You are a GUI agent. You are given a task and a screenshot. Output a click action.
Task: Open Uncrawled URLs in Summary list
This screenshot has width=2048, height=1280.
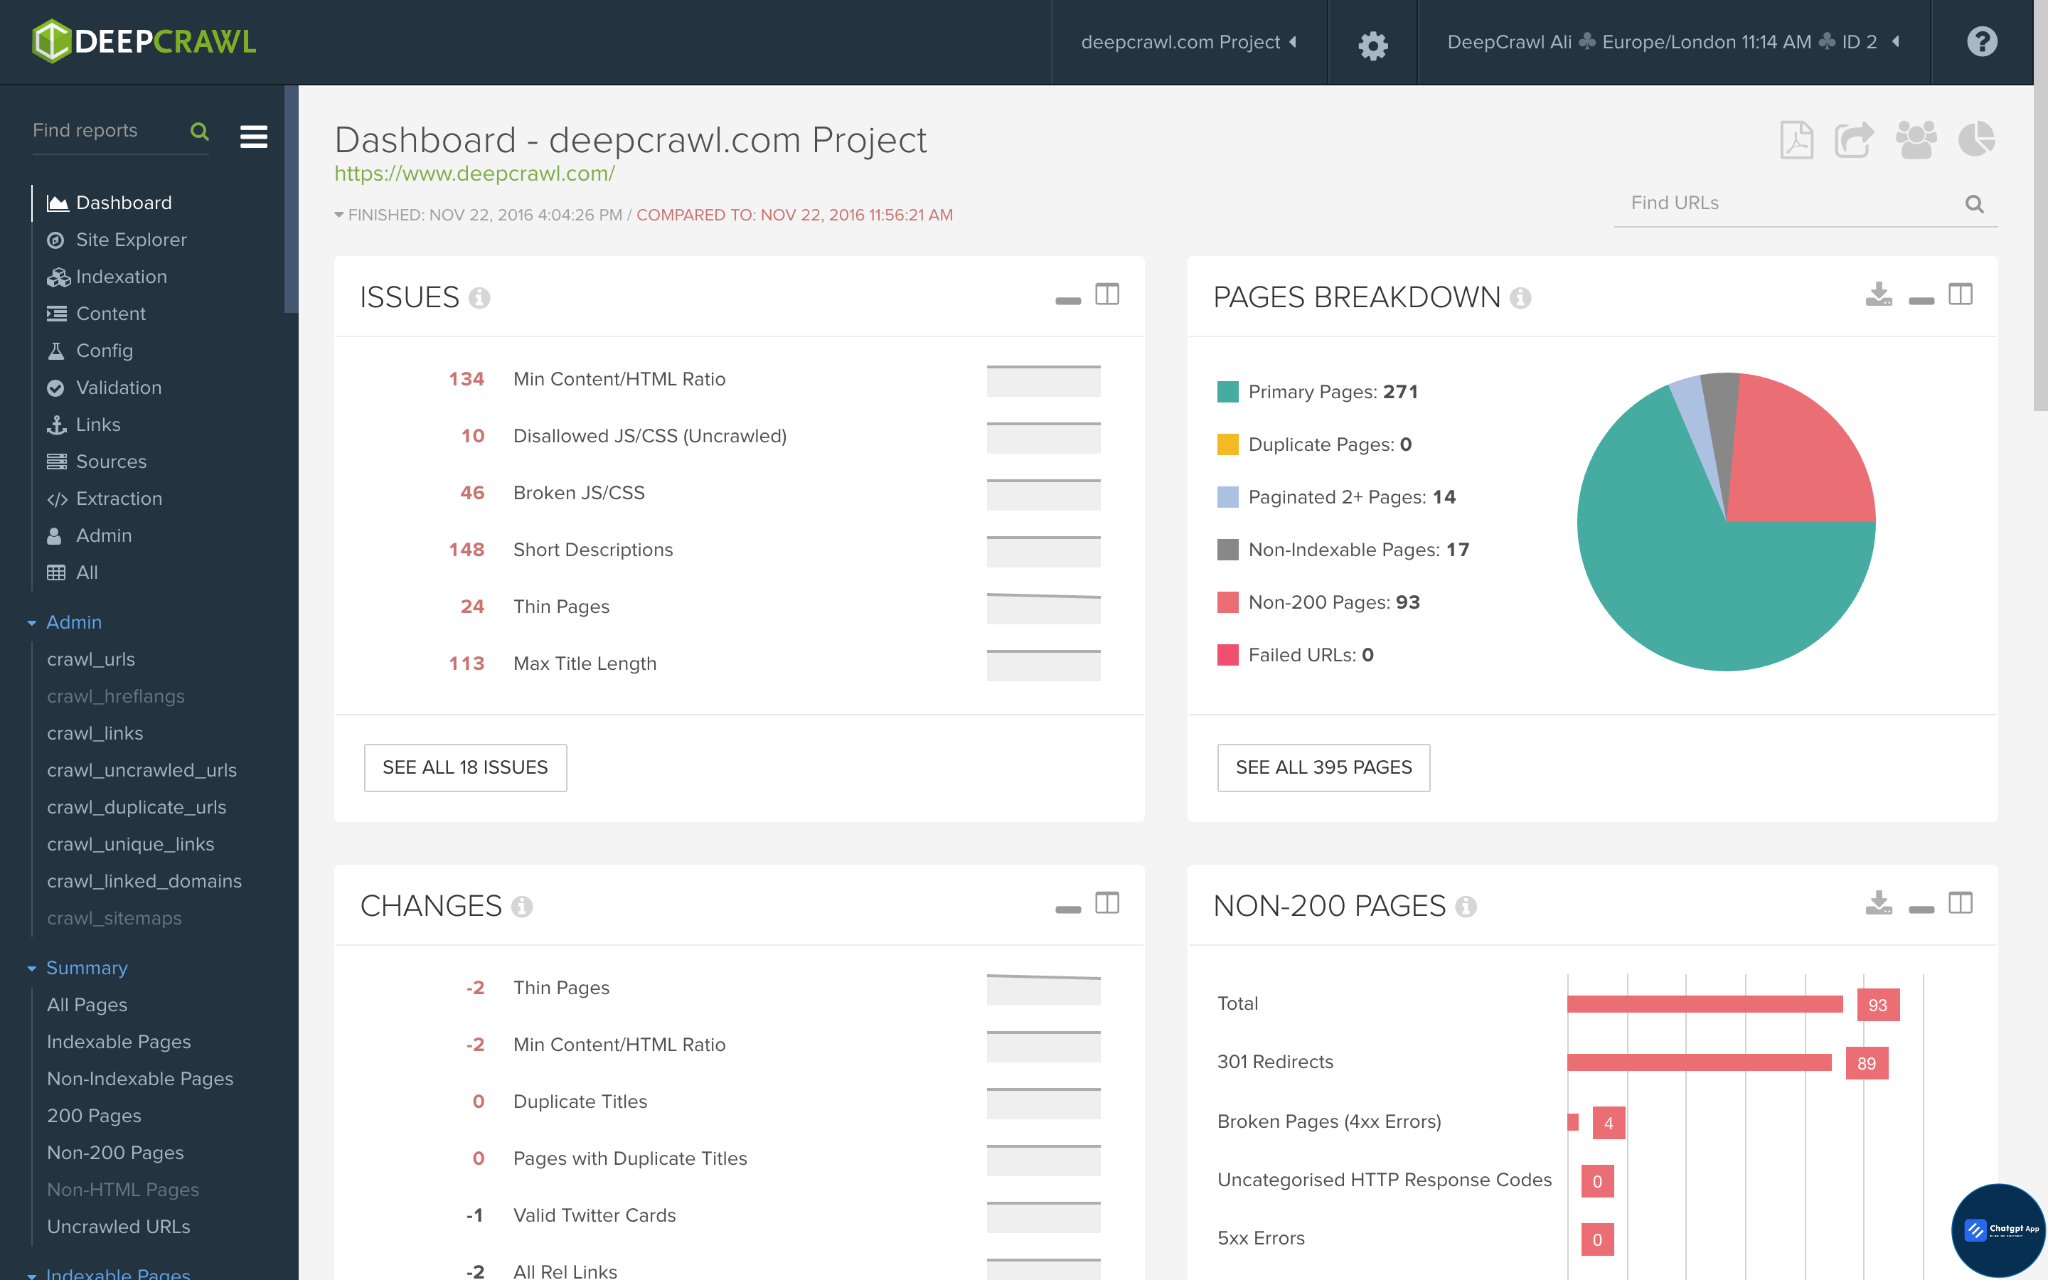click(118, 1227)
